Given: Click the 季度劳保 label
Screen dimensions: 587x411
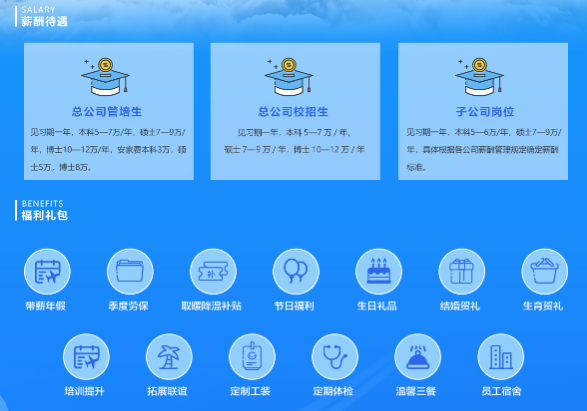Looking at the screenshot, I should pos(128,306).
